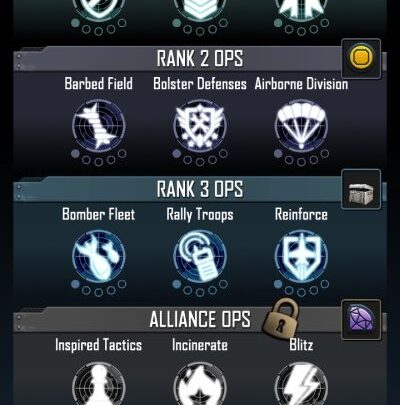Tap the Inspired Tactics chess pawn icon
This screenshot has width=400, height=405.
click(99, 384)
